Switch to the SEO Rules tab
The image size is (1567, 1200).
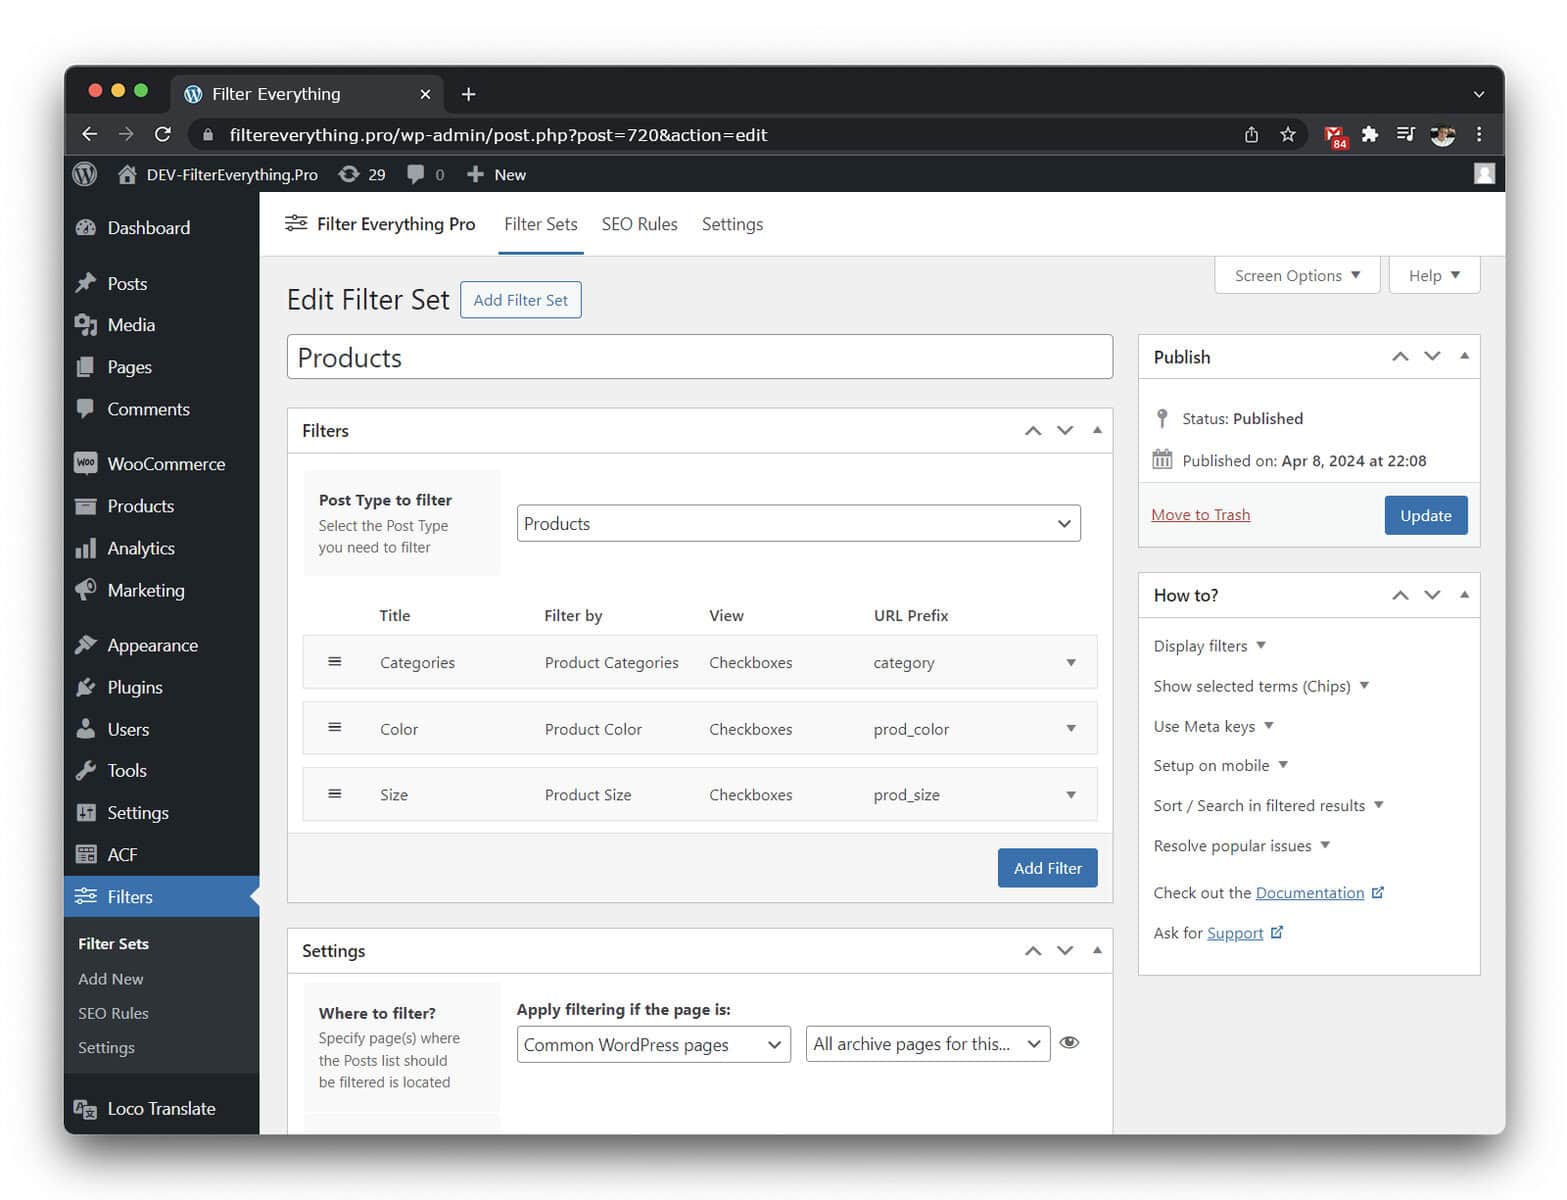coord(639,224)
